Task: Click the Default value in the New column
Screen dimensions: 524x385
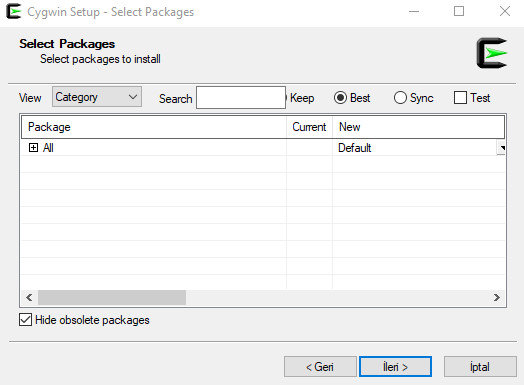Action: (355, 148)
